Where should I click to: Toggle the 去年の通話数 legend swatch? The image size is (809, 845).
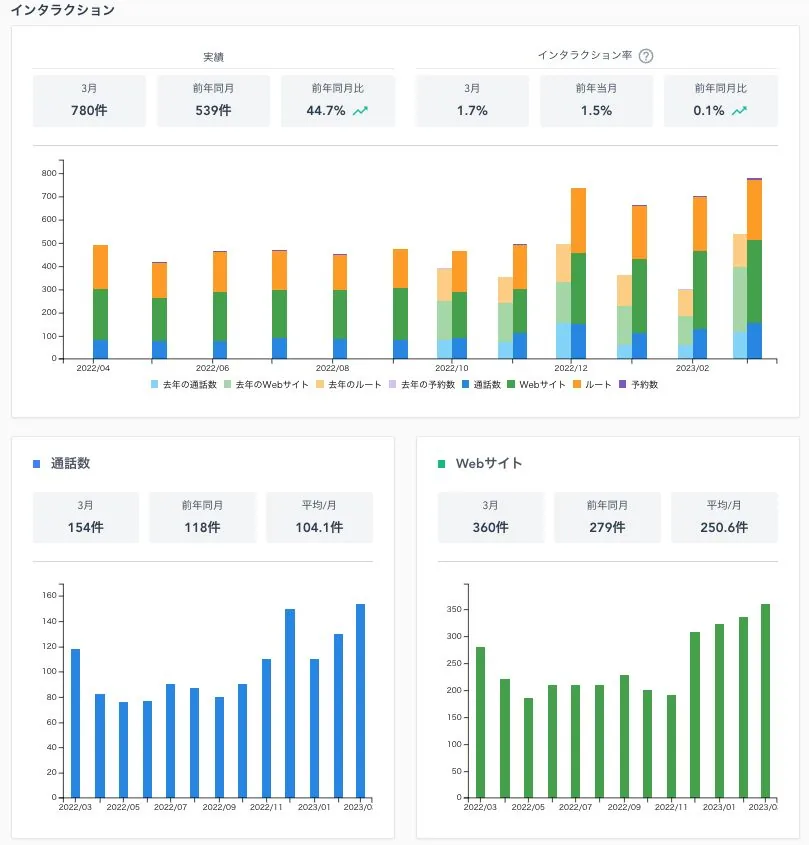click(154, 384)
